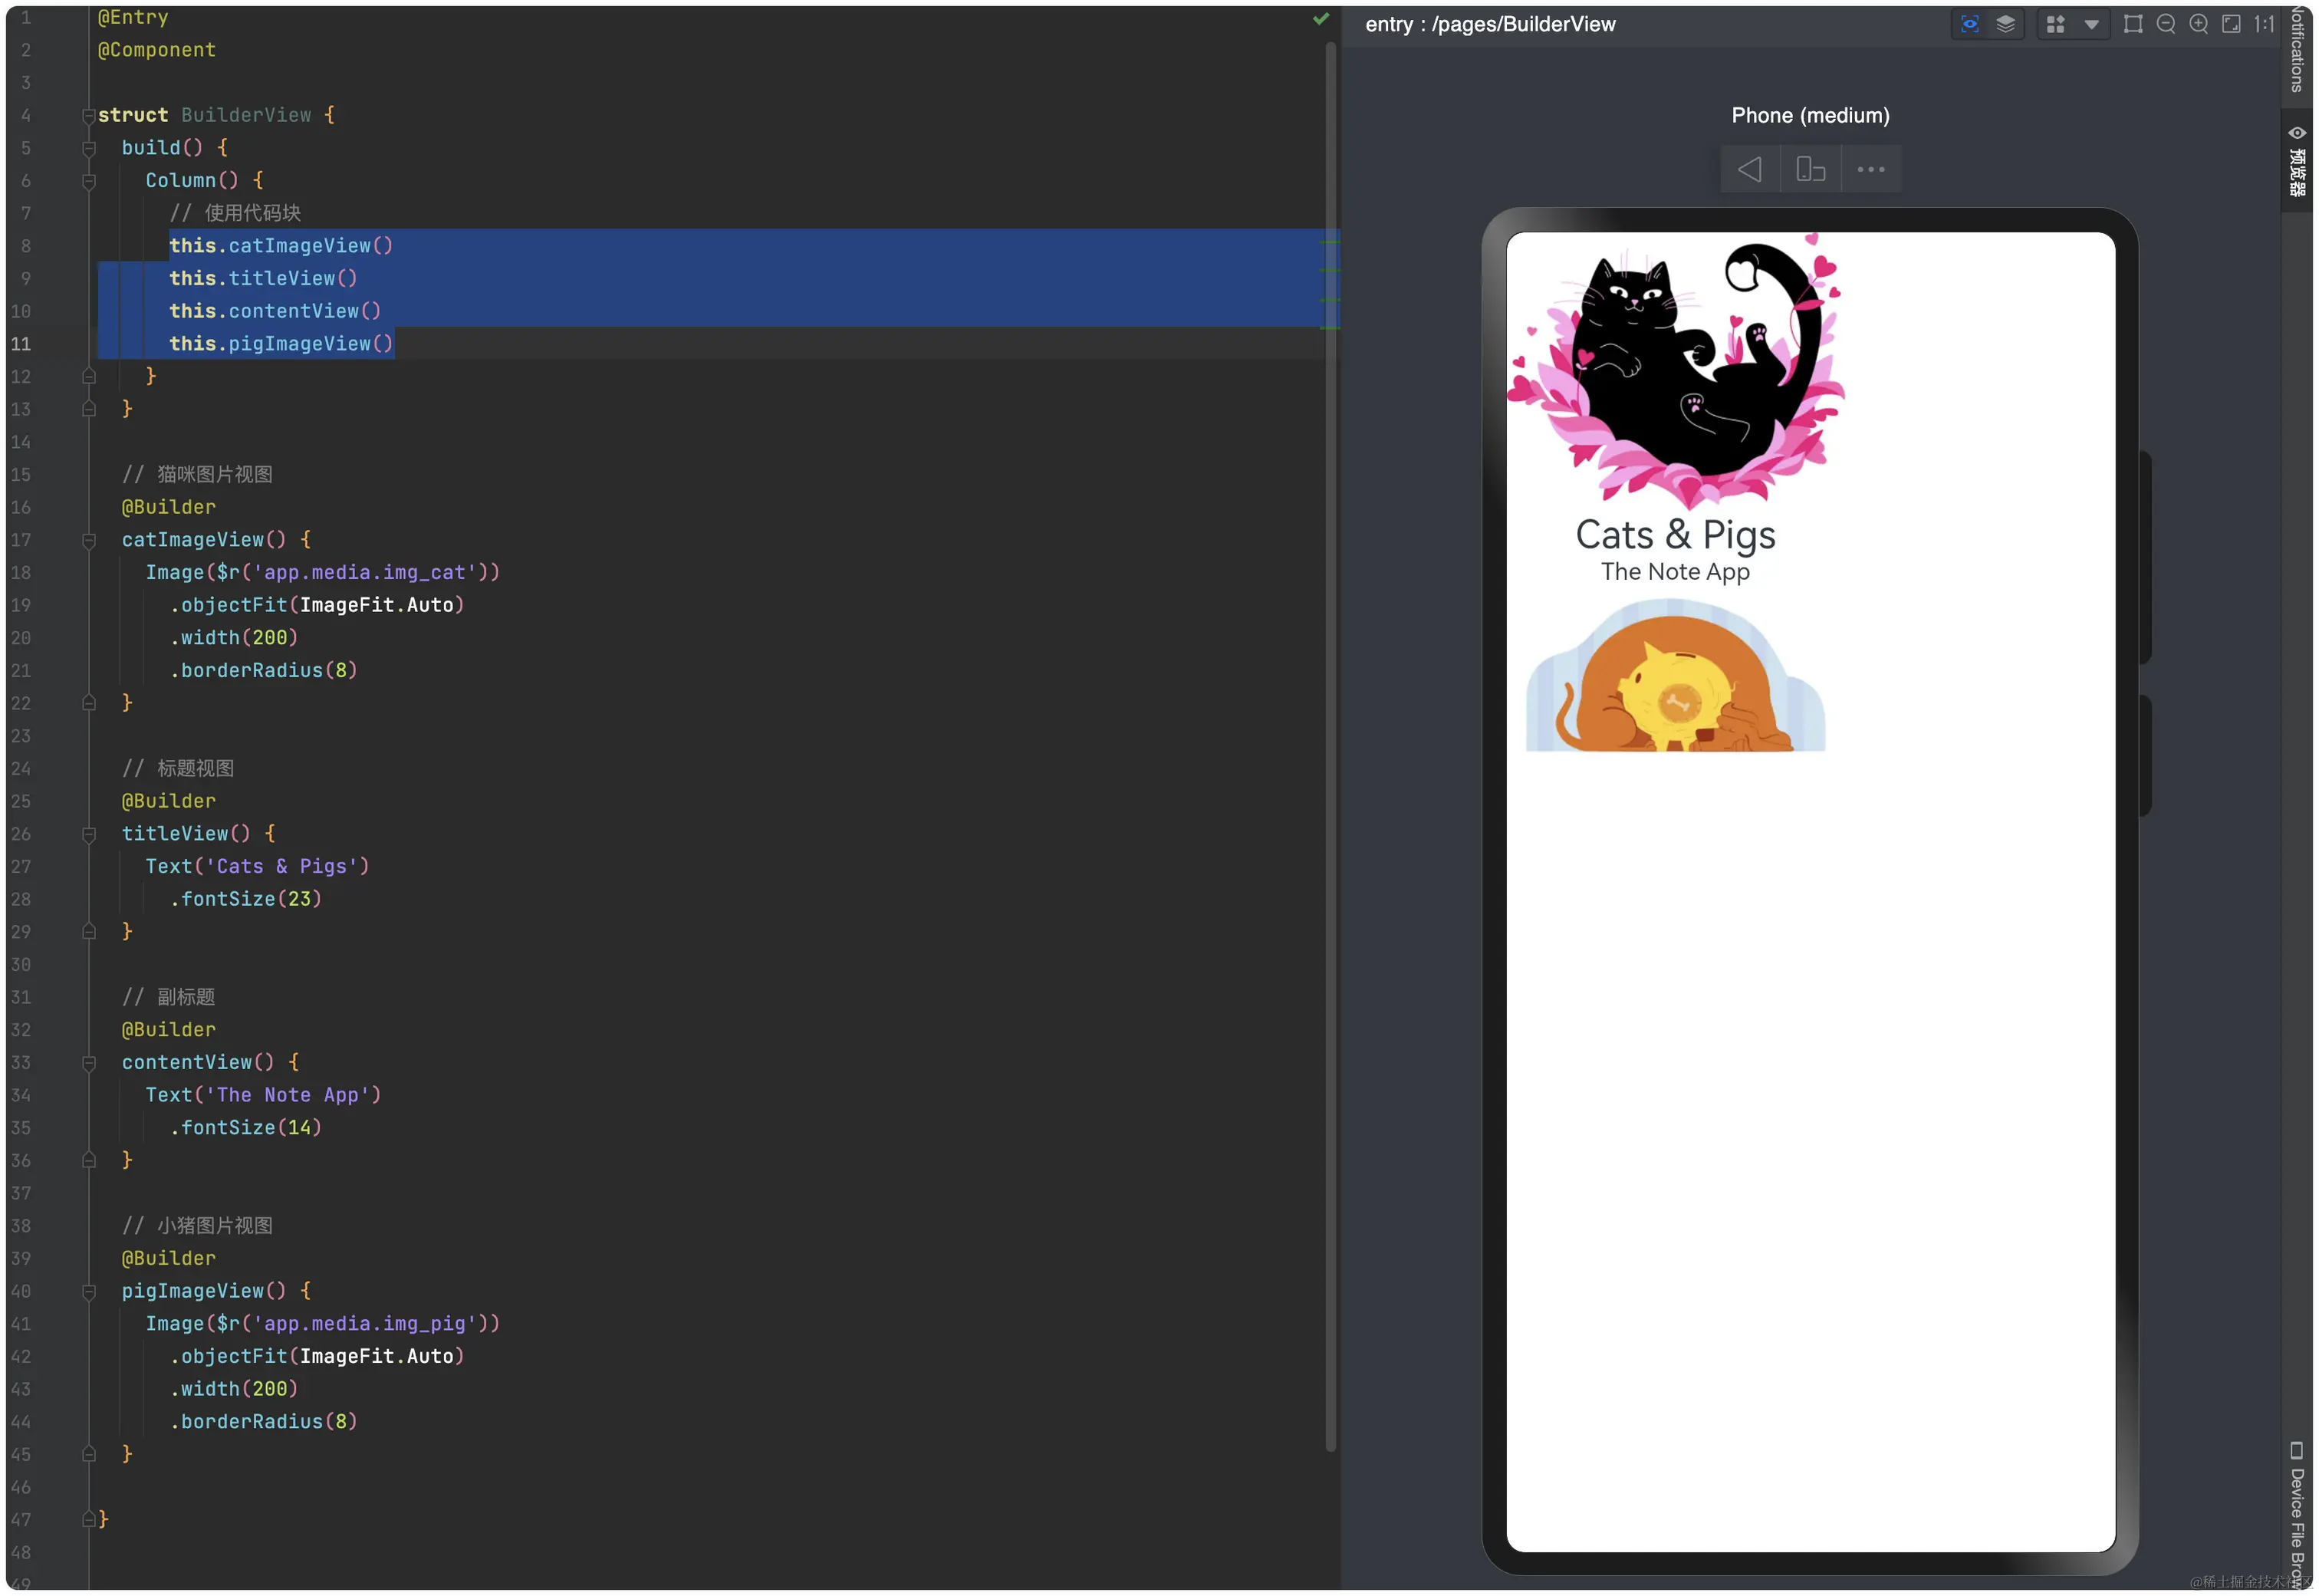Open the Device File Browser side tab
This screenshot has height=1596, width=2319.
[x=2298, y=1515]
